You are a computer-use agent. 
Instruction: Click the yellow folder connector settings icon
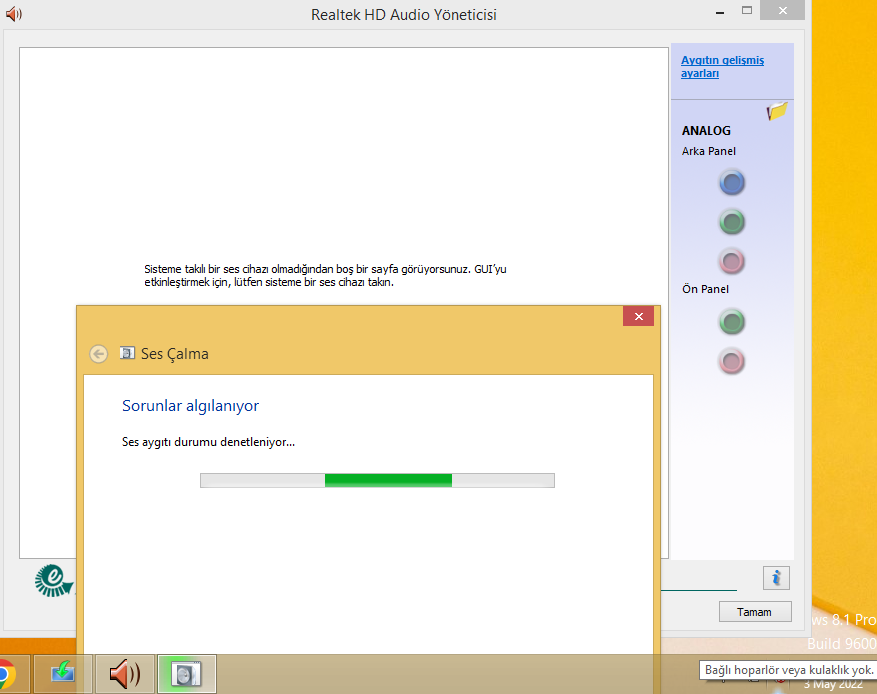777,111
